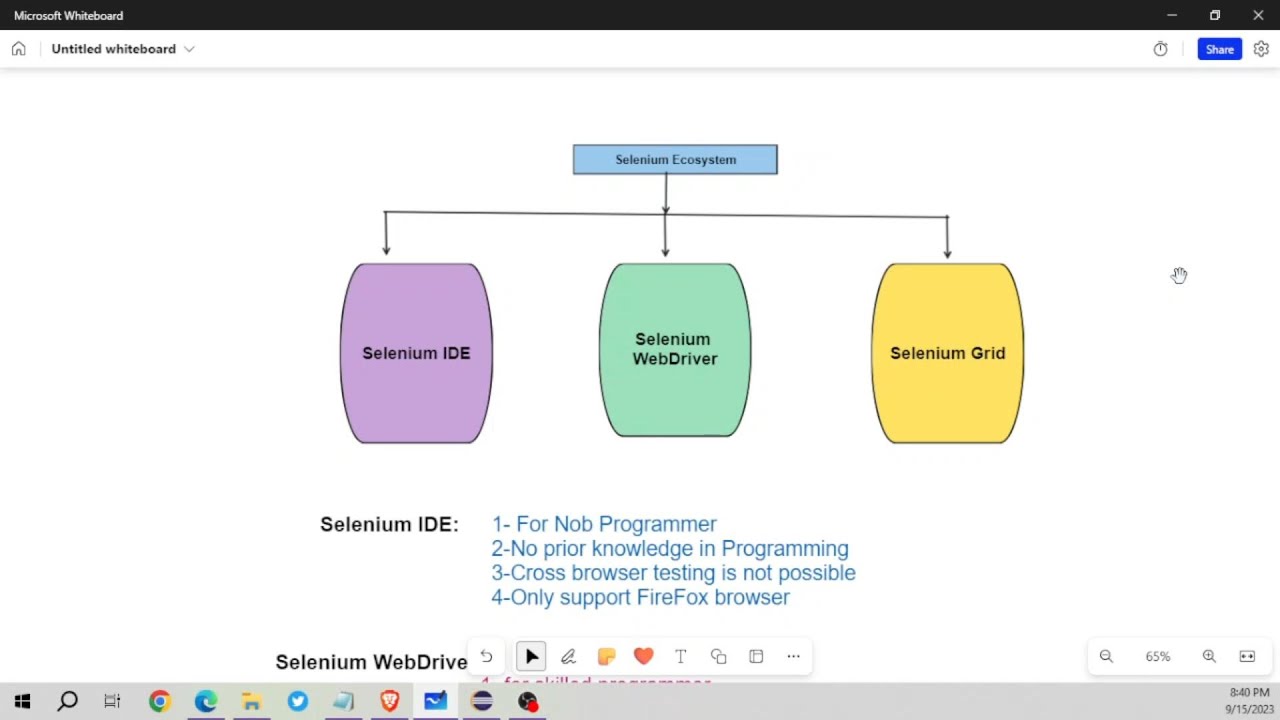Open File Explorer from taskbar
1280x720 pixels.
[x=251, y=702]
